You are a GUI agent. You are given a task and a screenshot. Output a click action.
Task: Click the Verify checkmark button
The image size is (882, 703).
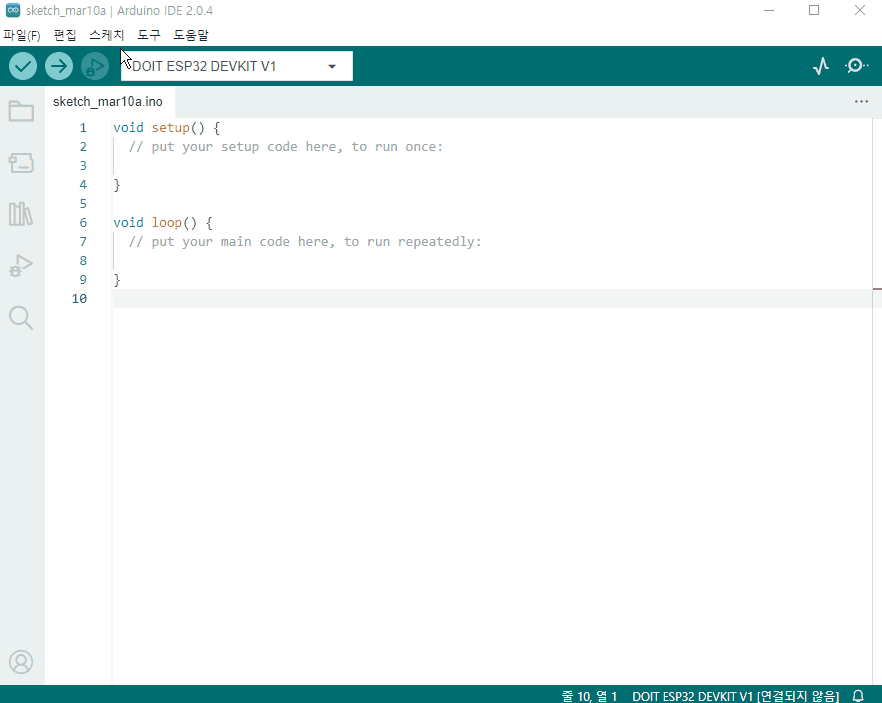point(22,66)
